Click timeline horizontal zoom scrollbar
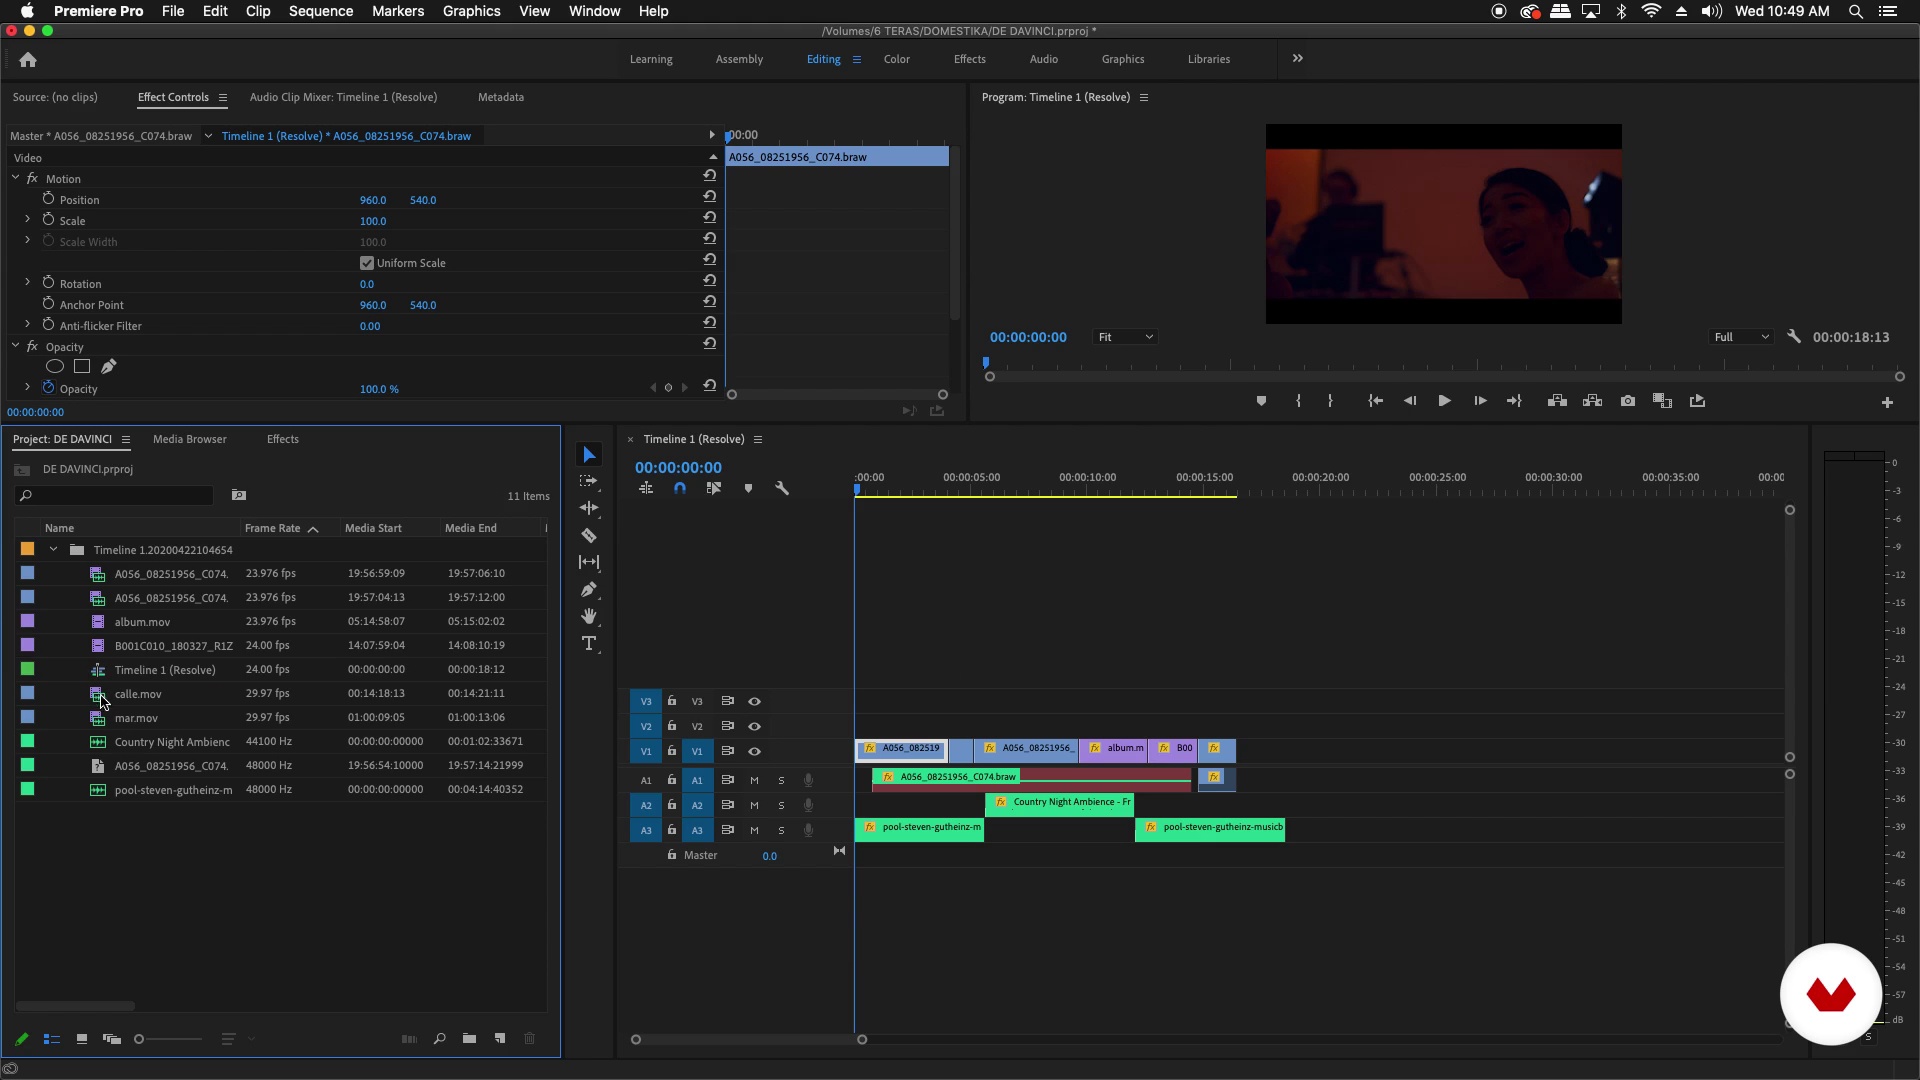The width and height of the screenshot is (1920, 1080). tap(748, 1040)
